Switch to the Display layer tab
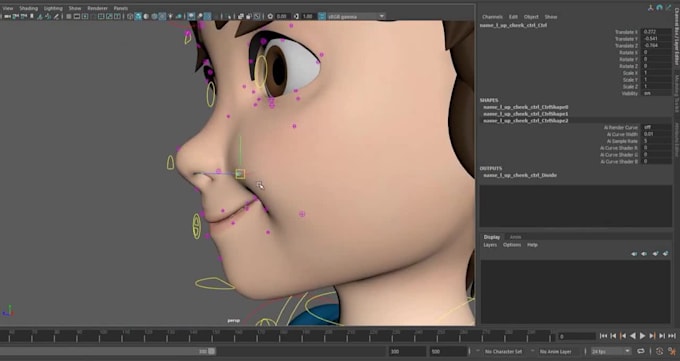This screenshot has width=680, height=361. click(492, 237)
